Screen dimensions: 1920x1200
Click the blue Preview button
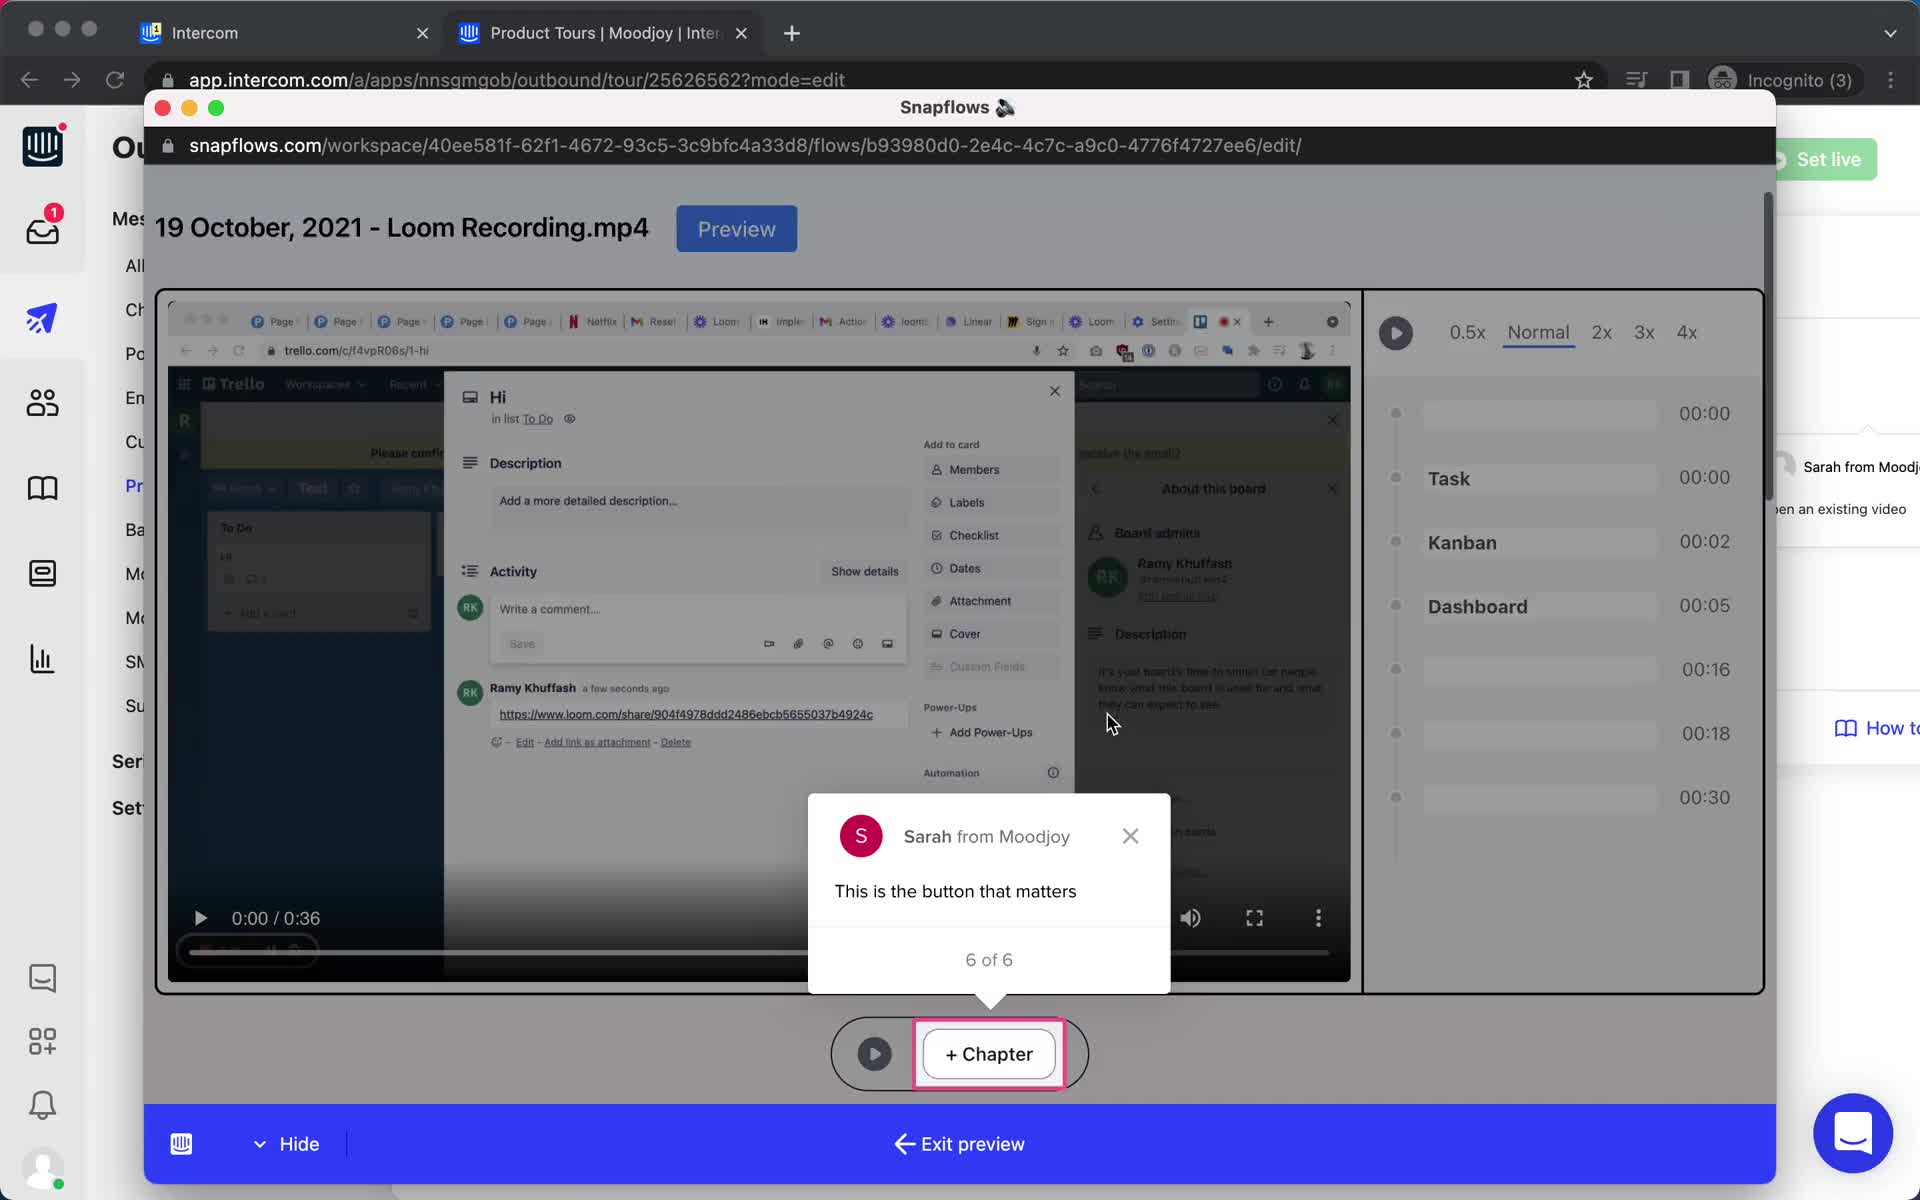point(736,229)
